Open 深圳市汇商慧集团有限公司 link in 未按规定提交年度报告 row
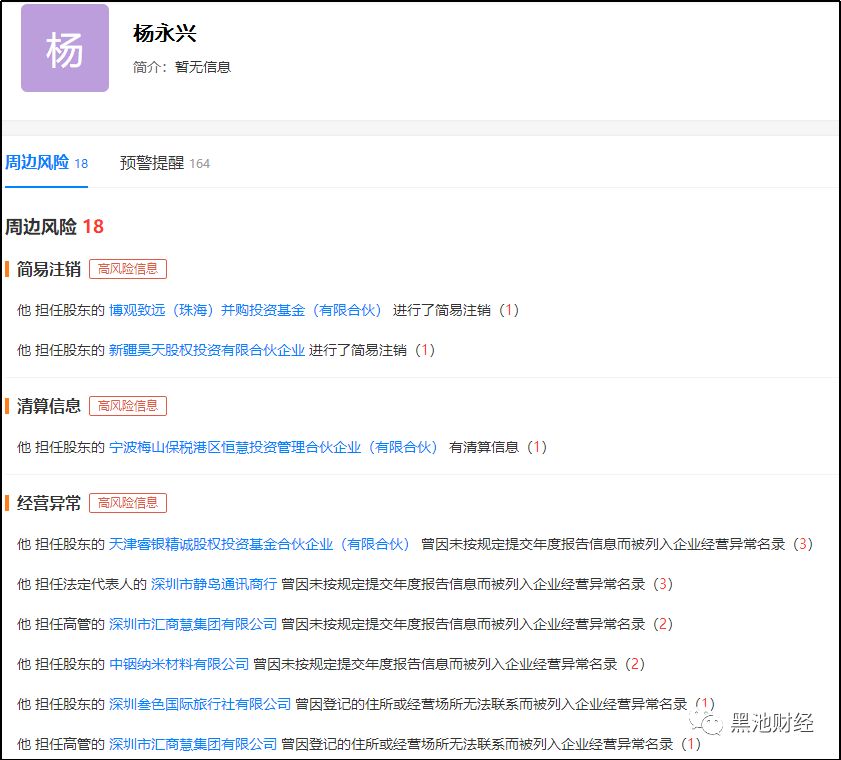Viewport: 841px width, 760px height. coord(193,624)
